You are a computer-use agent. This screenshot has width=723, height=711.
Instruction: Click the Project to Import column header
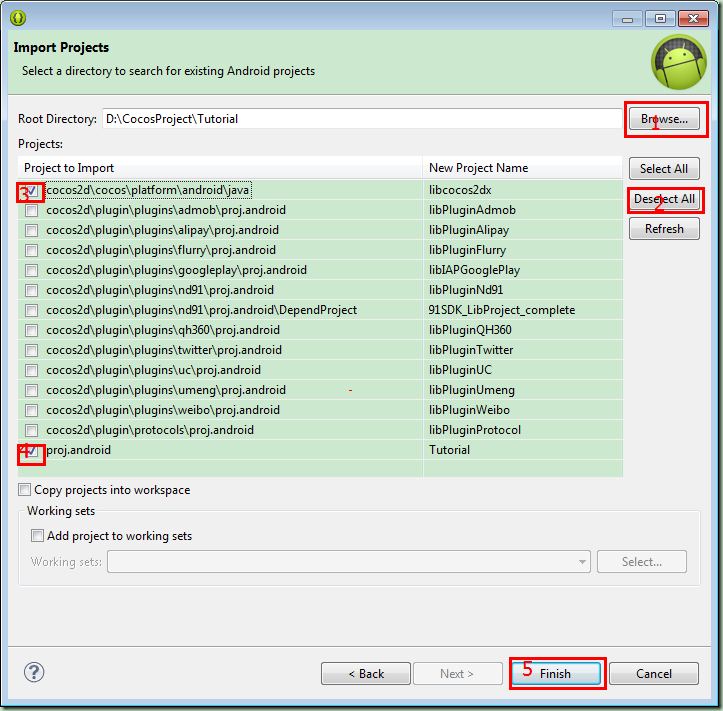coord(220,168)
